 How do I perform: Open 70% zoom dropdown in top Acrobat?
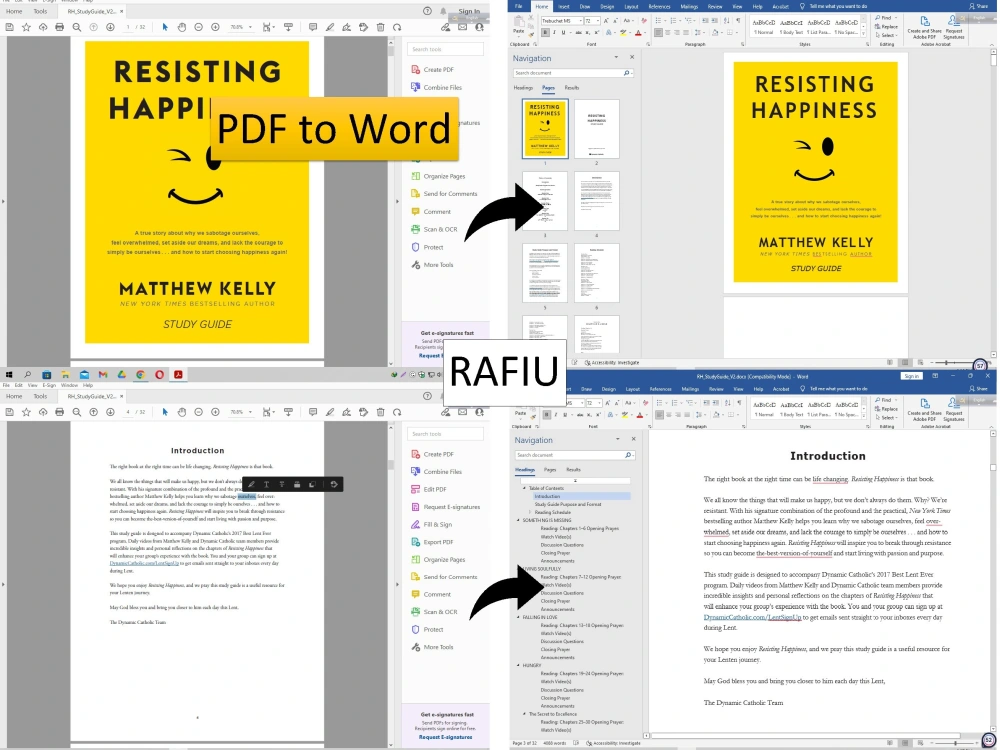[250, 27]
